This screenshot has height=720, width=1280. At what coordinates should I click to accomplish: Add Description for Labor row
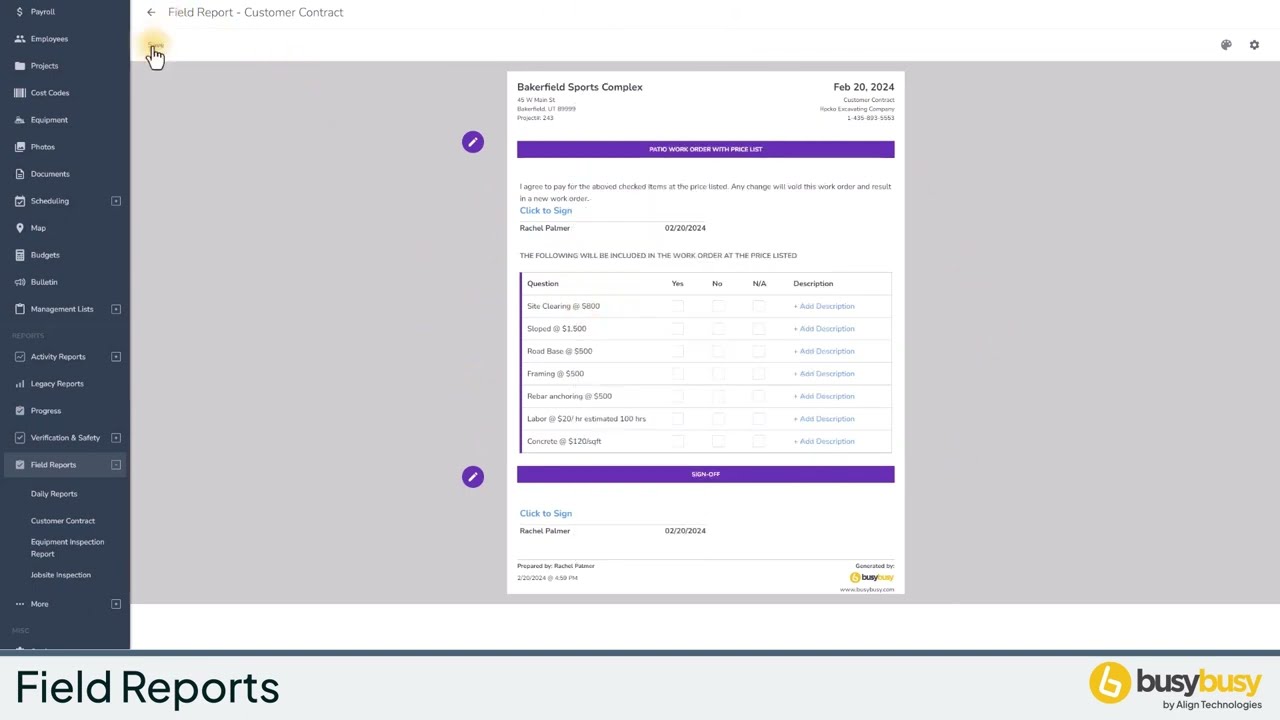click(x=824, y=419)
